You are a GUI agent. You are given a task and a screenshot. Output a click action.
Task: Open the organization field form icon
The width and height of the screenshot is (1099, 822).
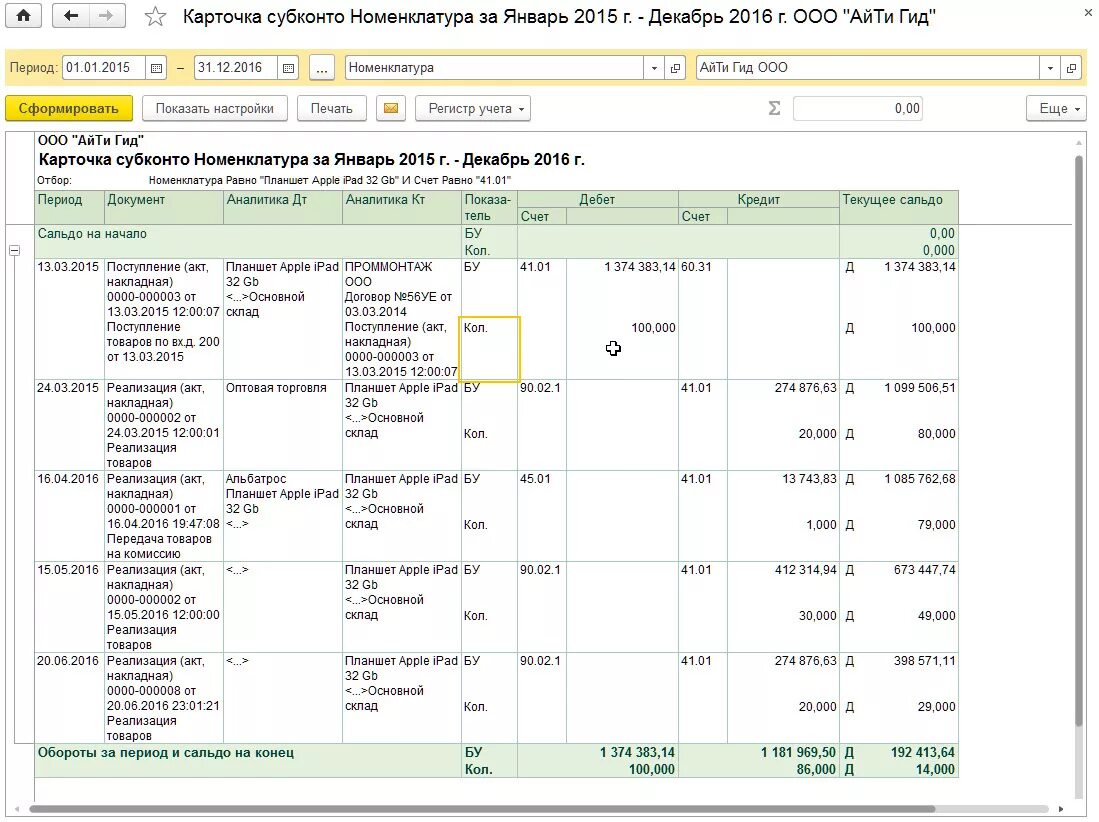pyautogui.click(x=1071, y=68)
